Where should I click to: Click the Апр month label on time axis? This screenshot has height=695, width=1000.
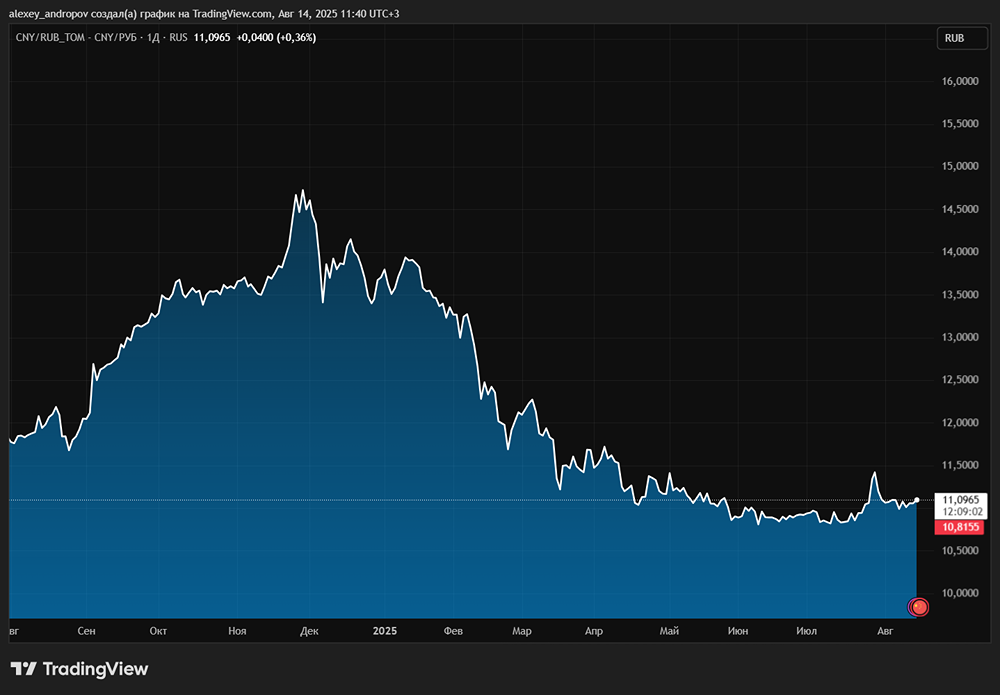point(594,631)
